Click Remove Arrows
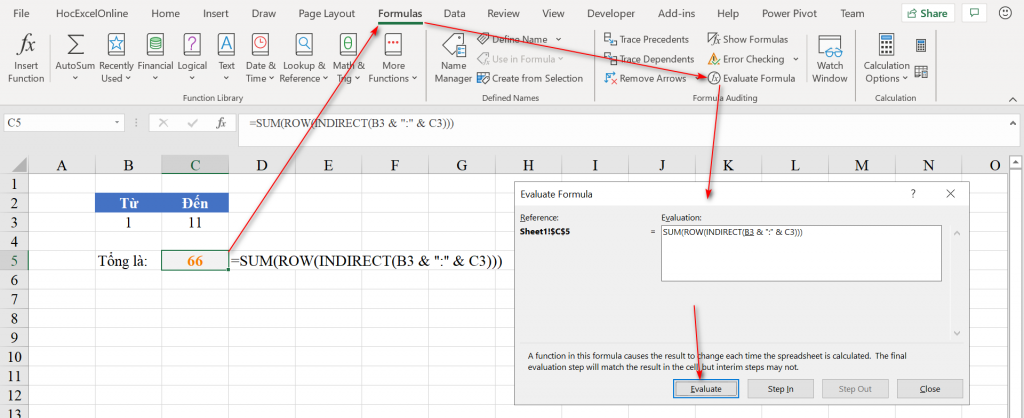Image resolution: width=1024 pixels, height=418 pixels. tap(645, 78)
